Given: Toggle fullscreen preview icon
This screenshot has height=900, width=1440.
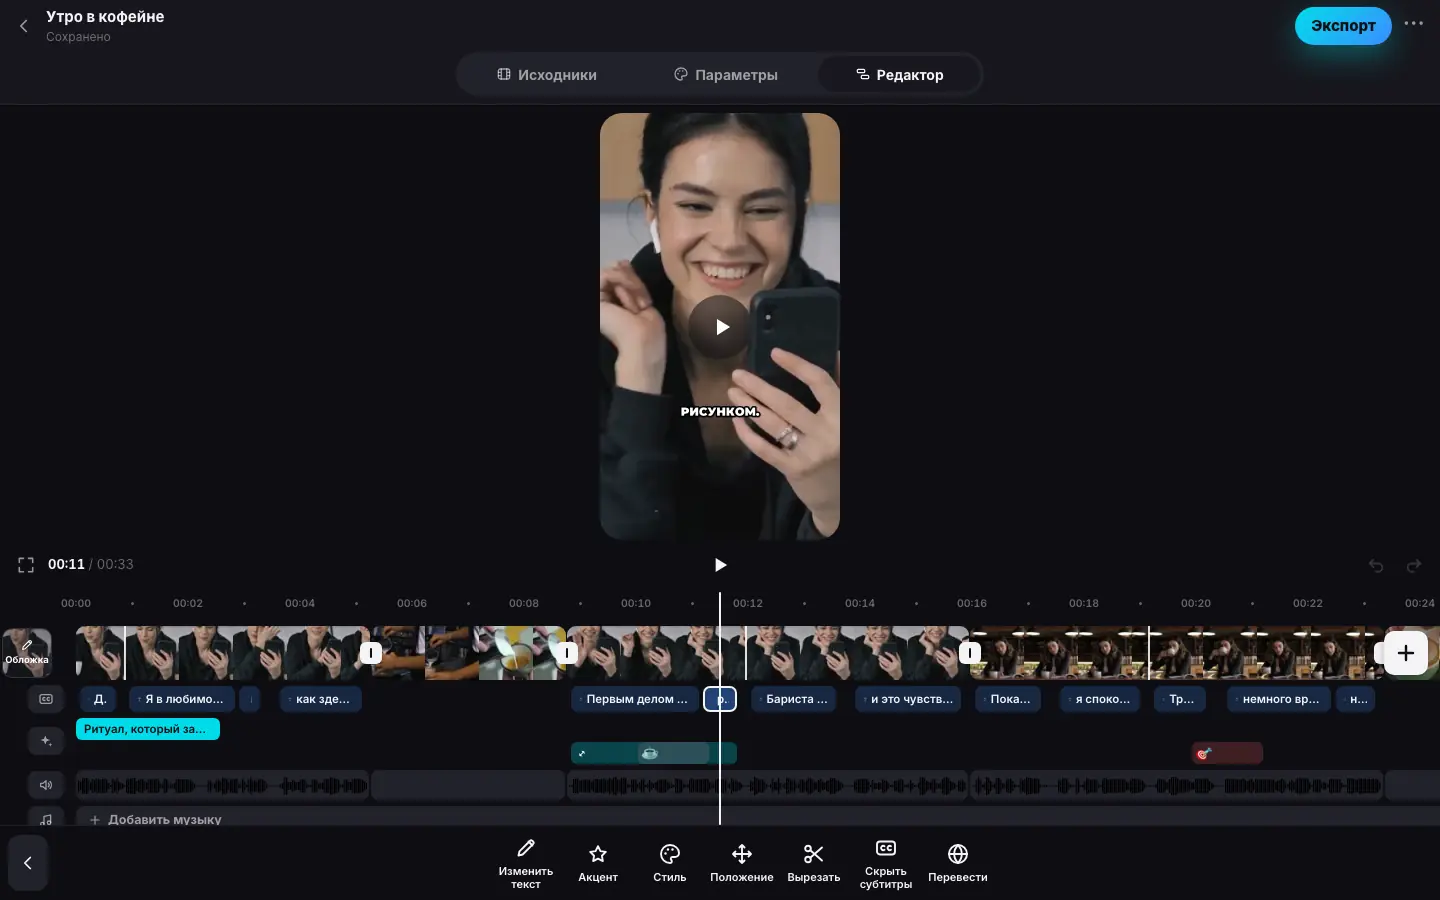Looking at the screenshot, I should click(26, 565).
